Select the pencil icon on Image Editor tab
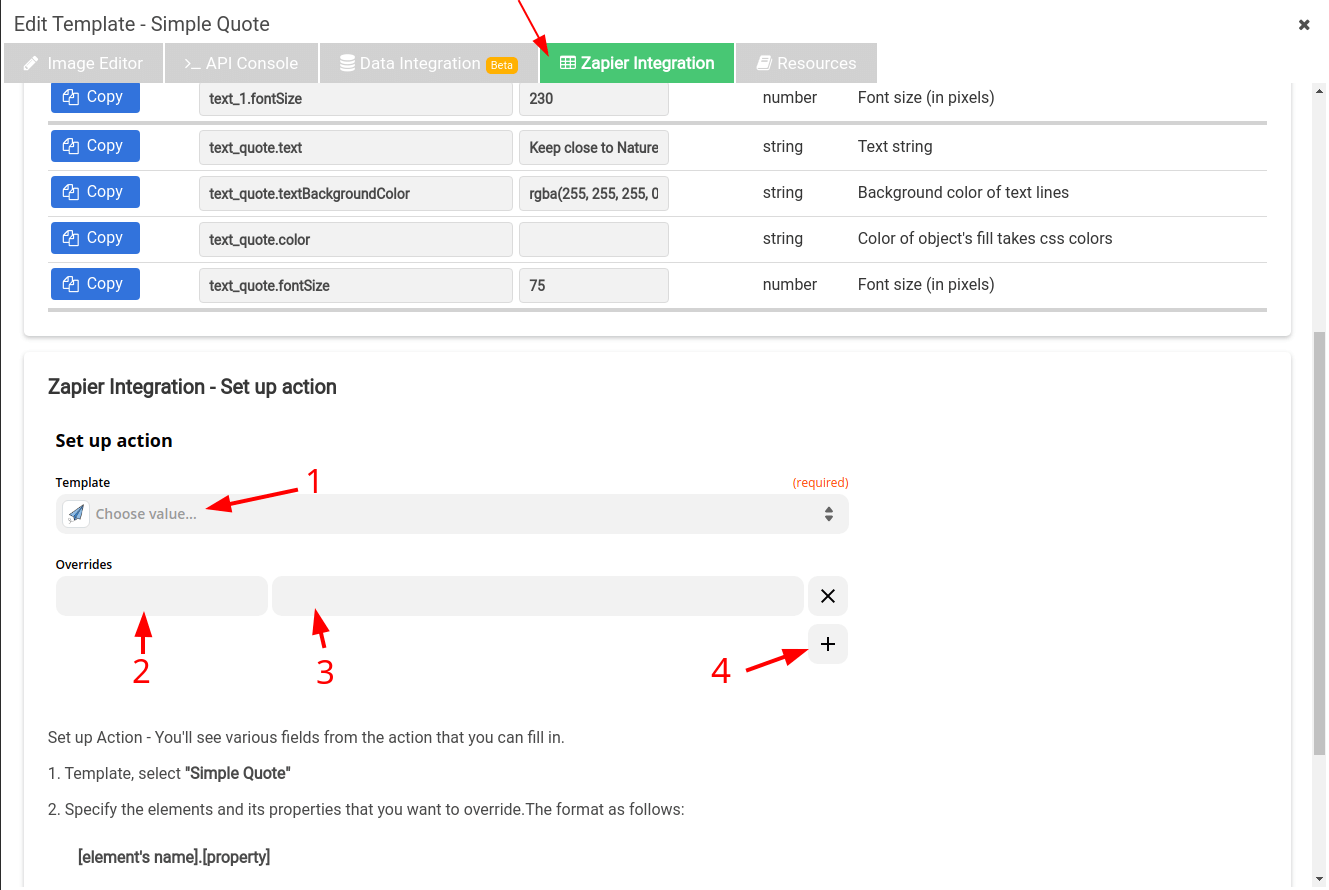Screen dimensions: 1329x890 coord(32,62)
